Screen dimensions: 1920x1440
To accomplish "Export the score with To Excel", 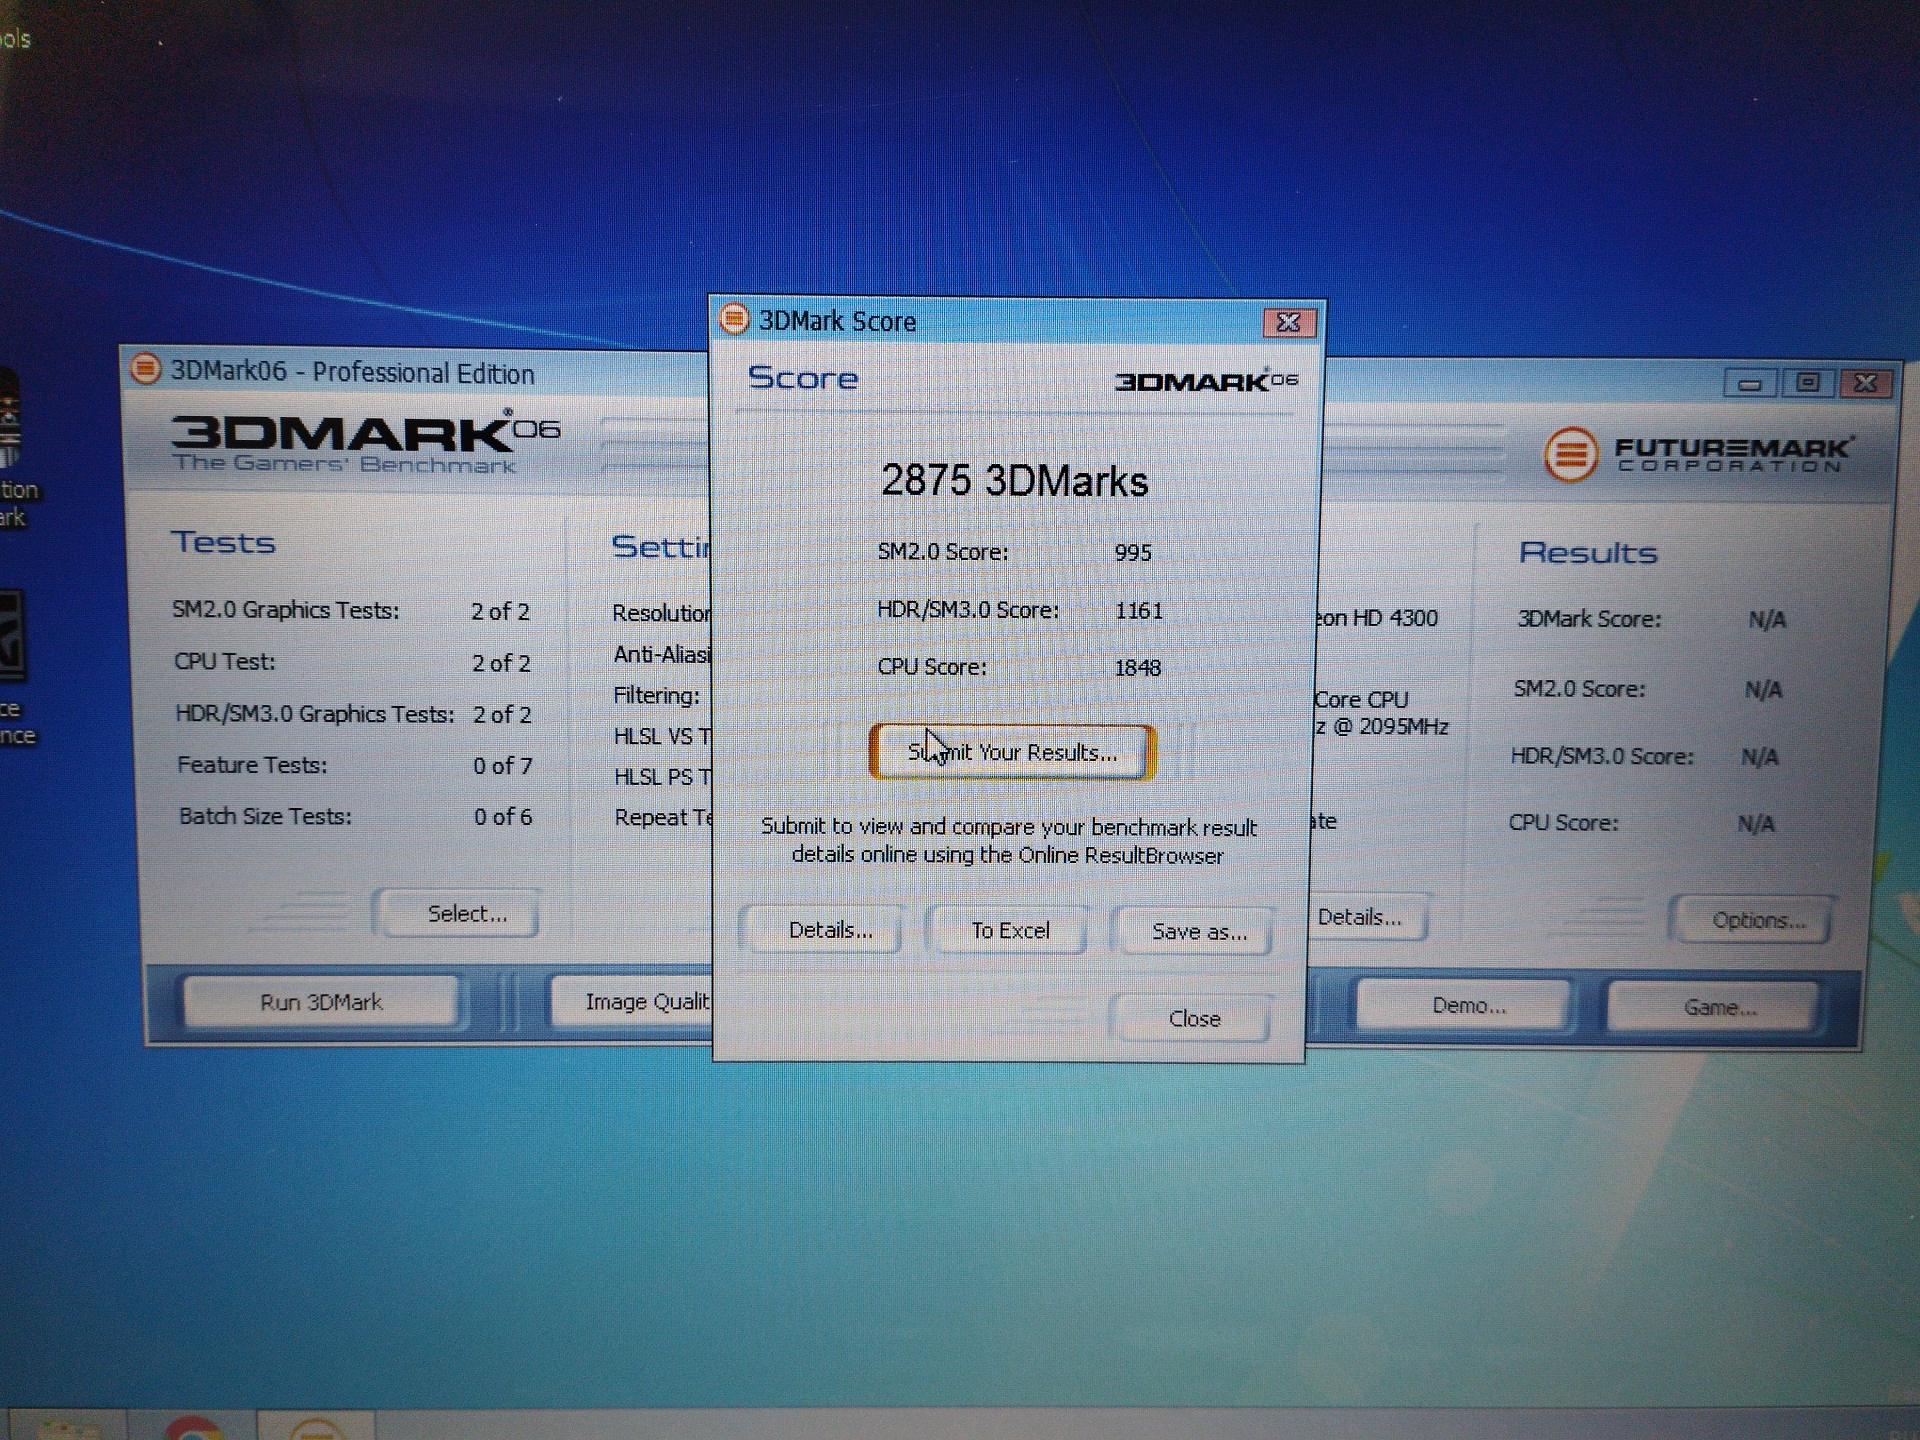I will point(1010,931).
